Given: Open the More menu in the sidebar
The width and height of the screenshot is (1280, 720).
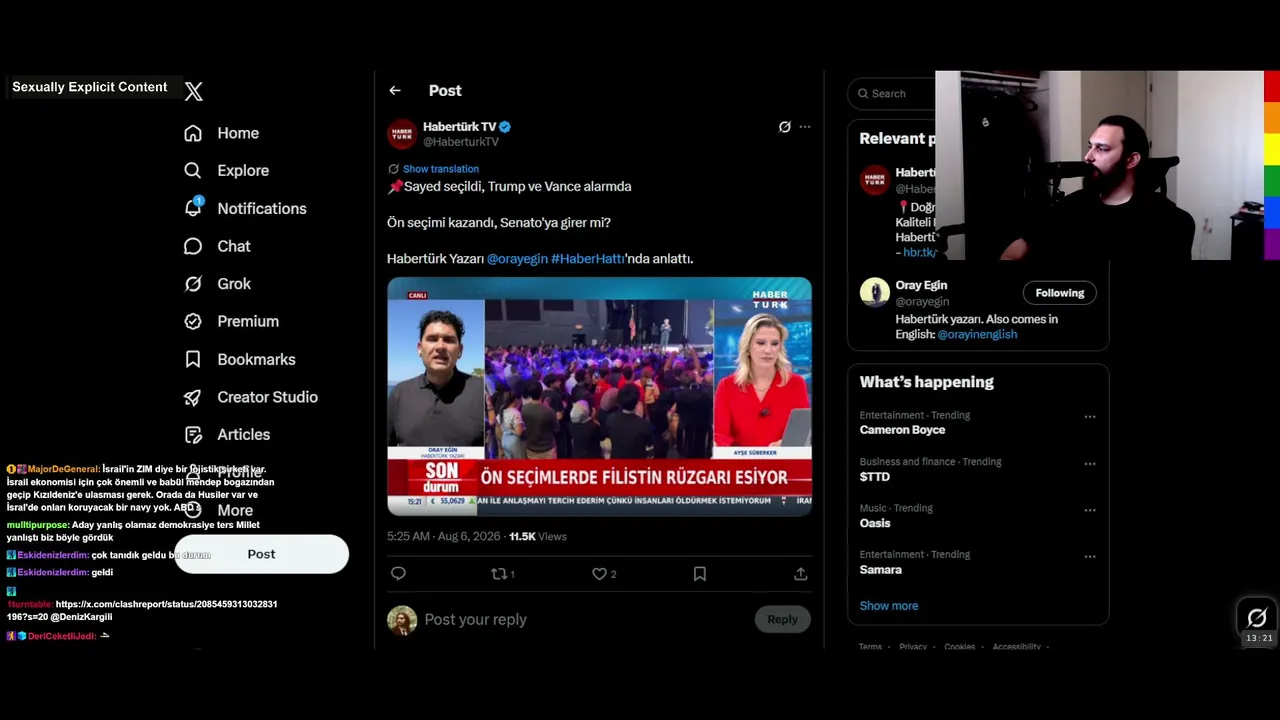Looking at the screenshot, I should (x=219, y=510).
